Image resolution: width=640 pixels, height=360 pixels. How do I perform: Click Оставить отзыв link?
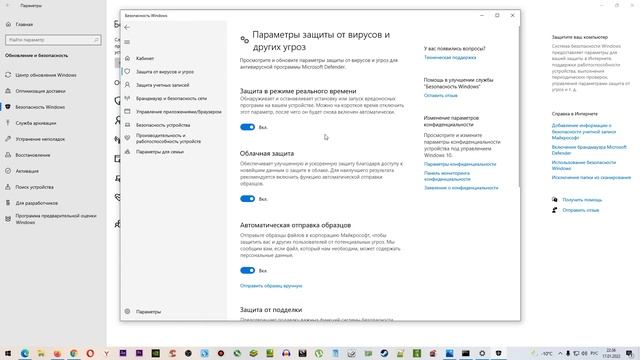point(440,96)
